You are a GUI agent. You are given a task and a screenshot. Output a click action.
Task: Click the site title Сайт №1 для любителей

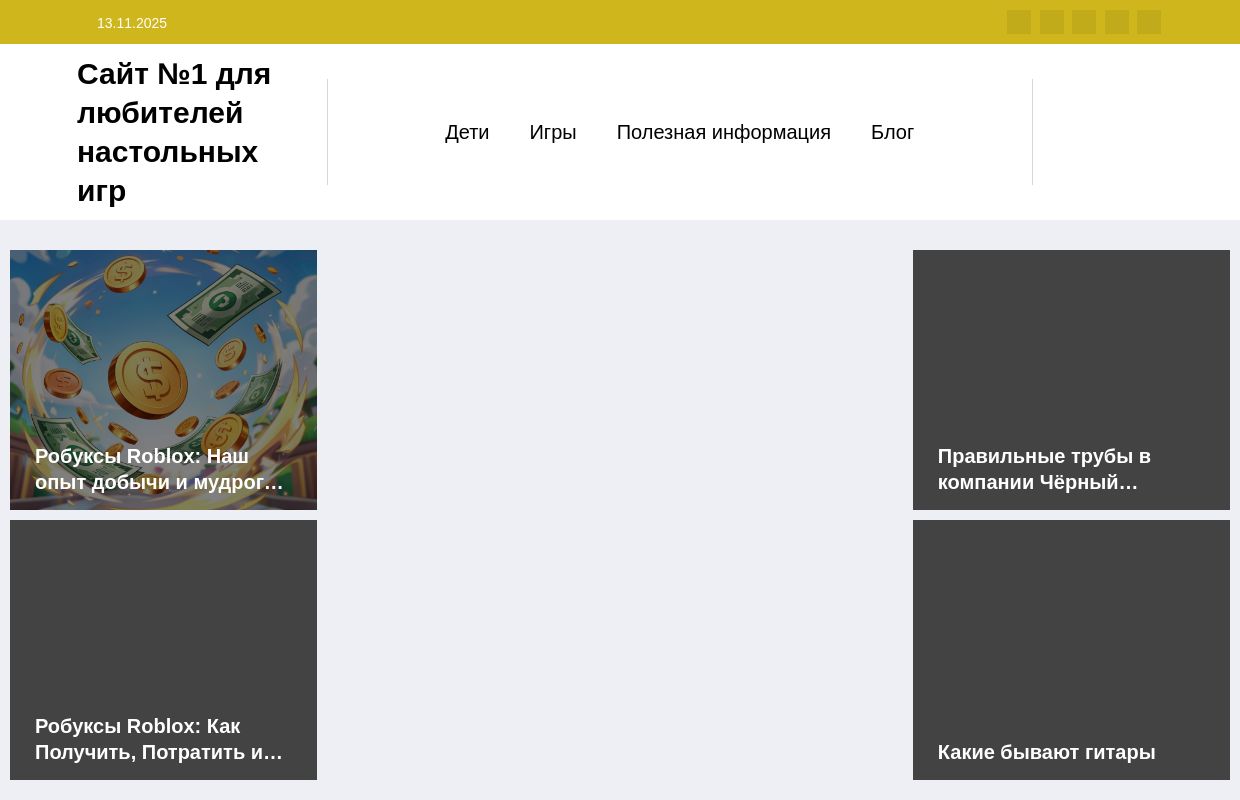(174, 132)
